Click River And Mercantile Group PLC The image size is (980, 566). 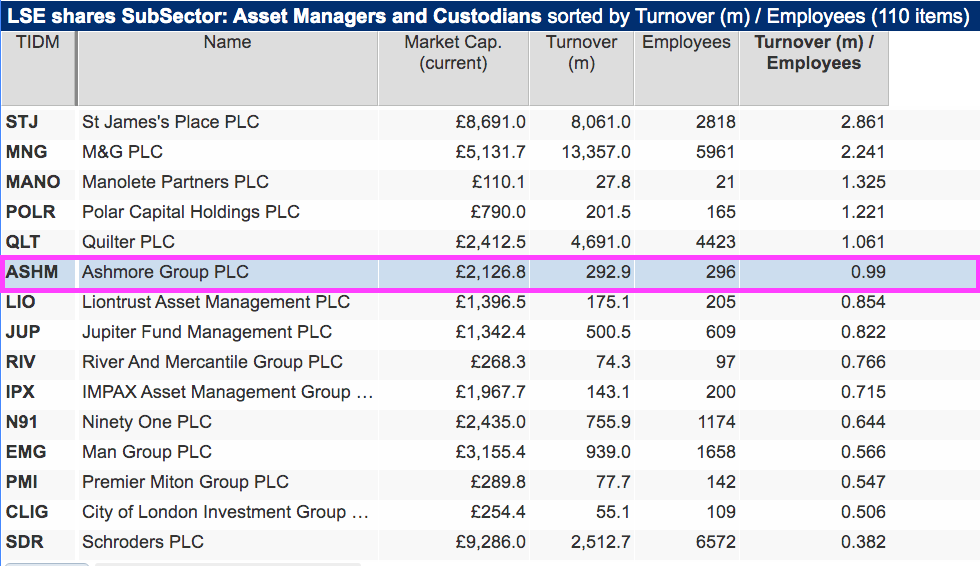pos(212,362)
